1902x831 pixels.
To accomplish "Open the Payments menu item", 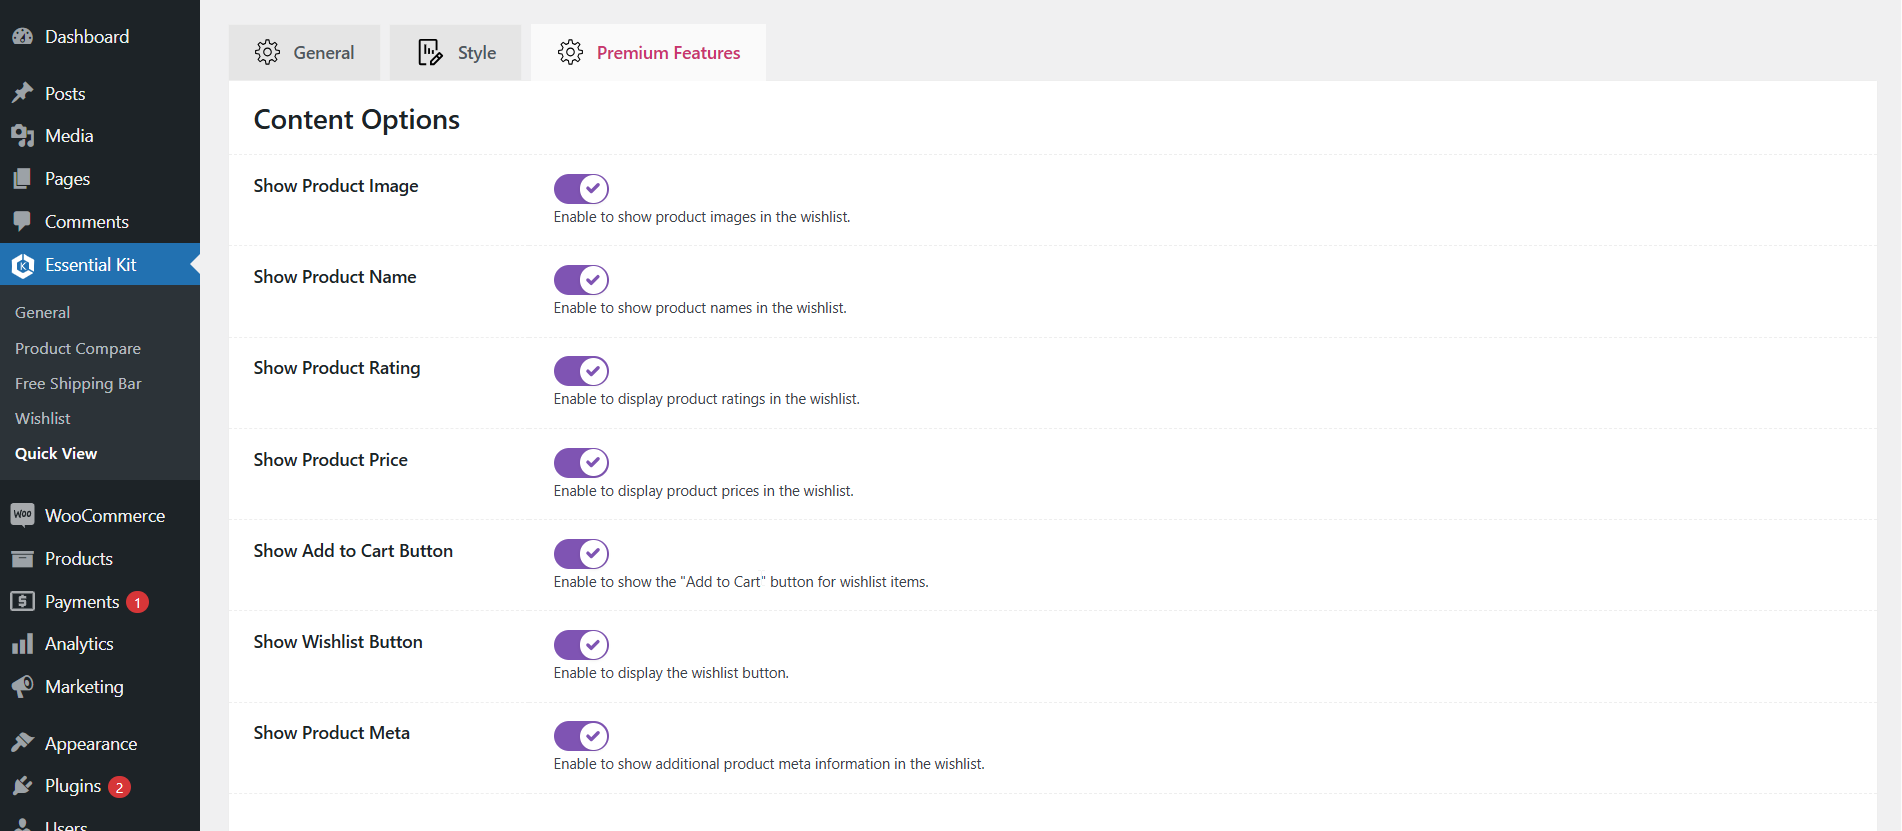I will pos(82,601).
